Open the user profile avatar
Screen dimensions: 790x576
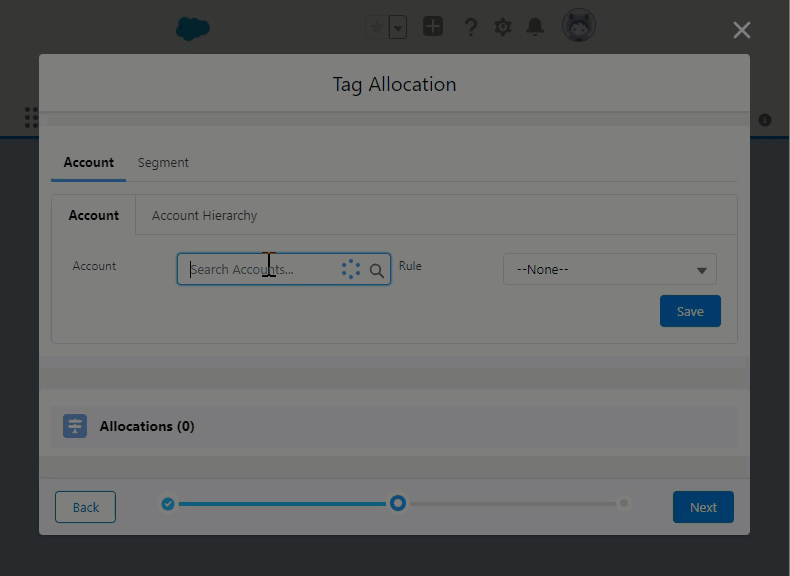coord(579,26)
